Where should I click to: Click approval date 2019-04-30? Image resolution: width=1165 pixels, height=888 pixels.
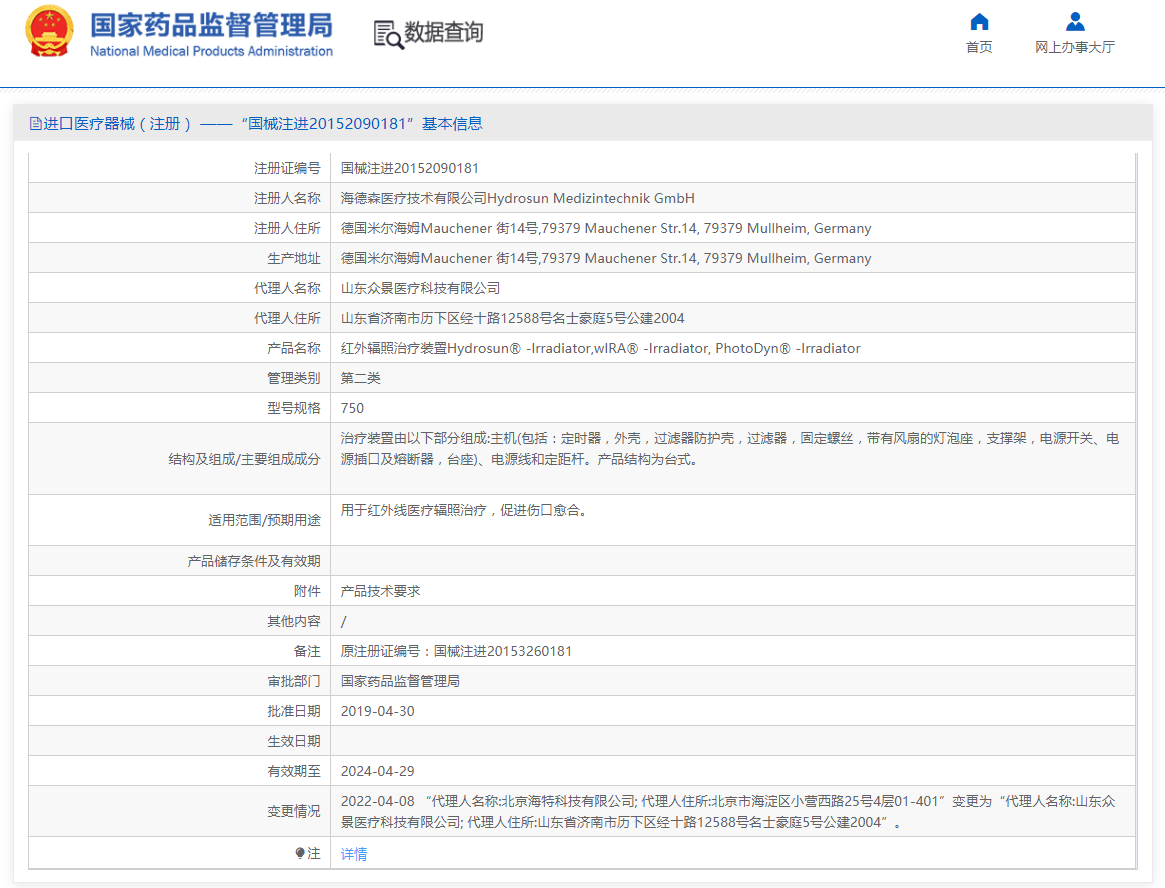[377, 711]
